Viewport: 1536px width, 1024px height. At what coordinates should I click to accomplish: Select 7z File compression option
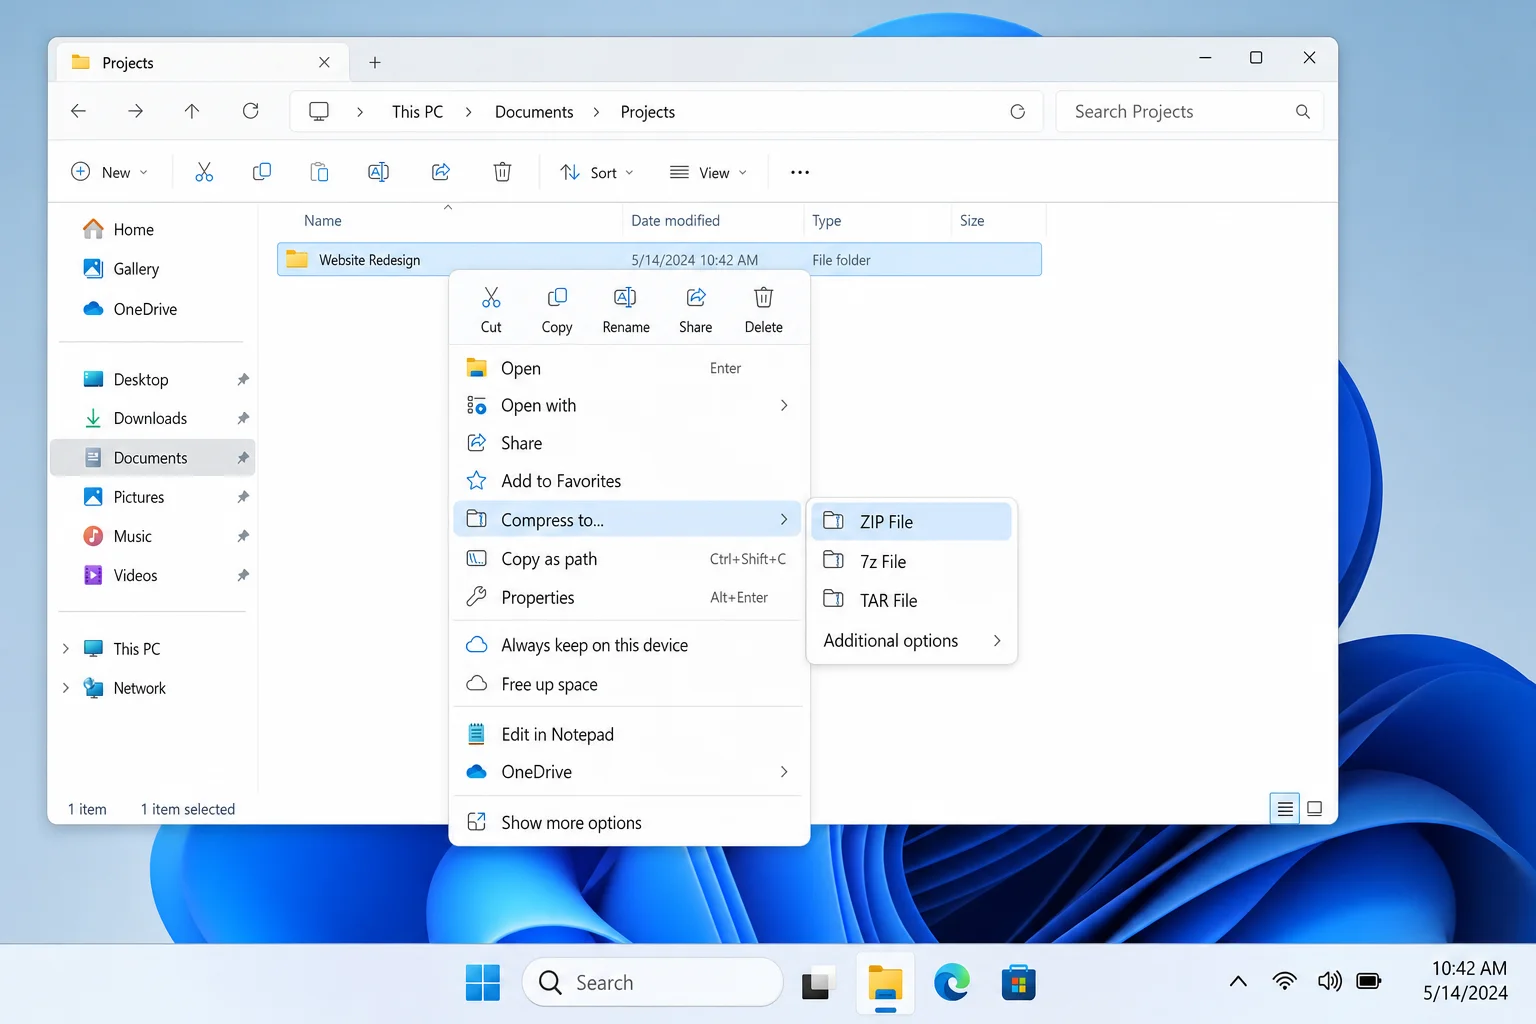click(x=912, y=561)
